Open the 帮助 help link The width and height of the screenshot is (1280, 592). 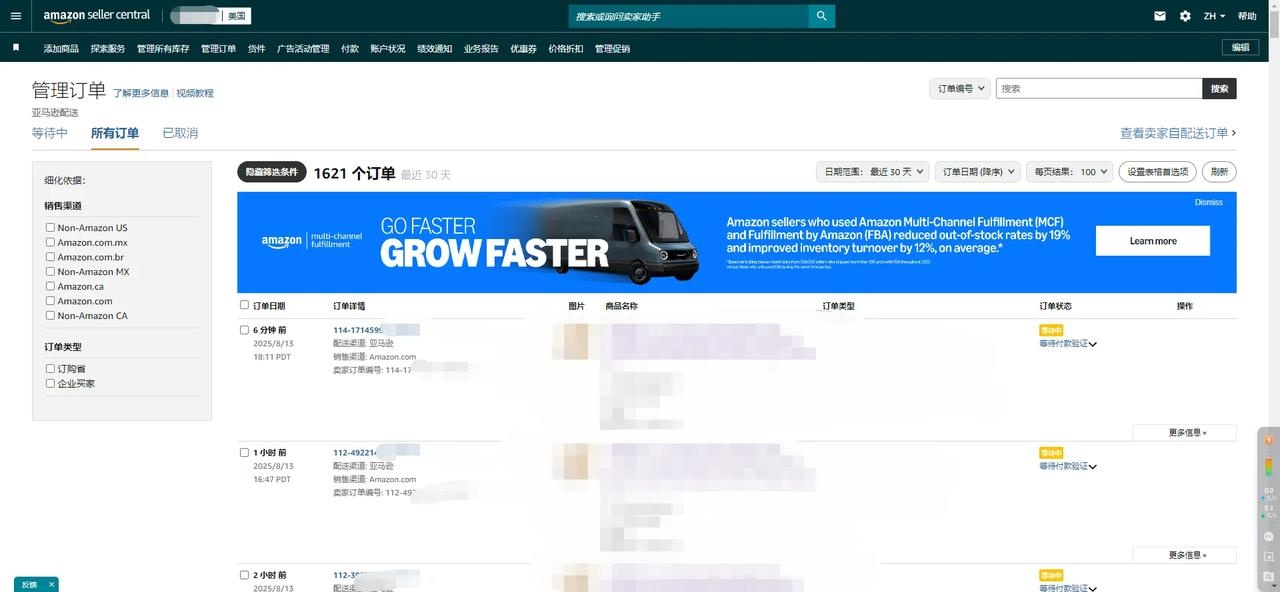pos(1247,16)
